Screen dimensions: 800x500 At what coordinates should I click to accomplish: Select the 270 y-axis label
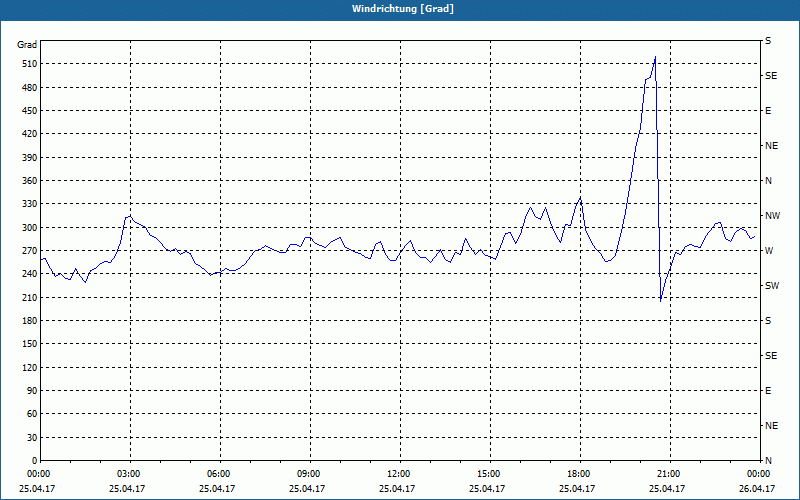coord(30,251)
